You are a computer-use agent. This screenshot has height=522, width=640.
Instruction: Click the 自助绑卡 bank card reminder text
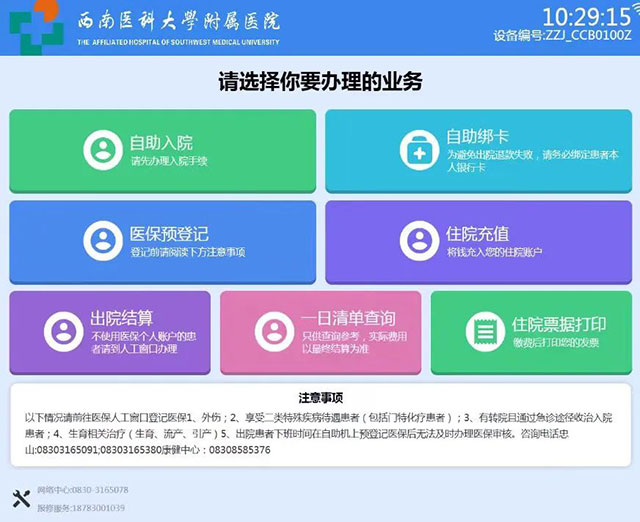click(x=533, y=161)
